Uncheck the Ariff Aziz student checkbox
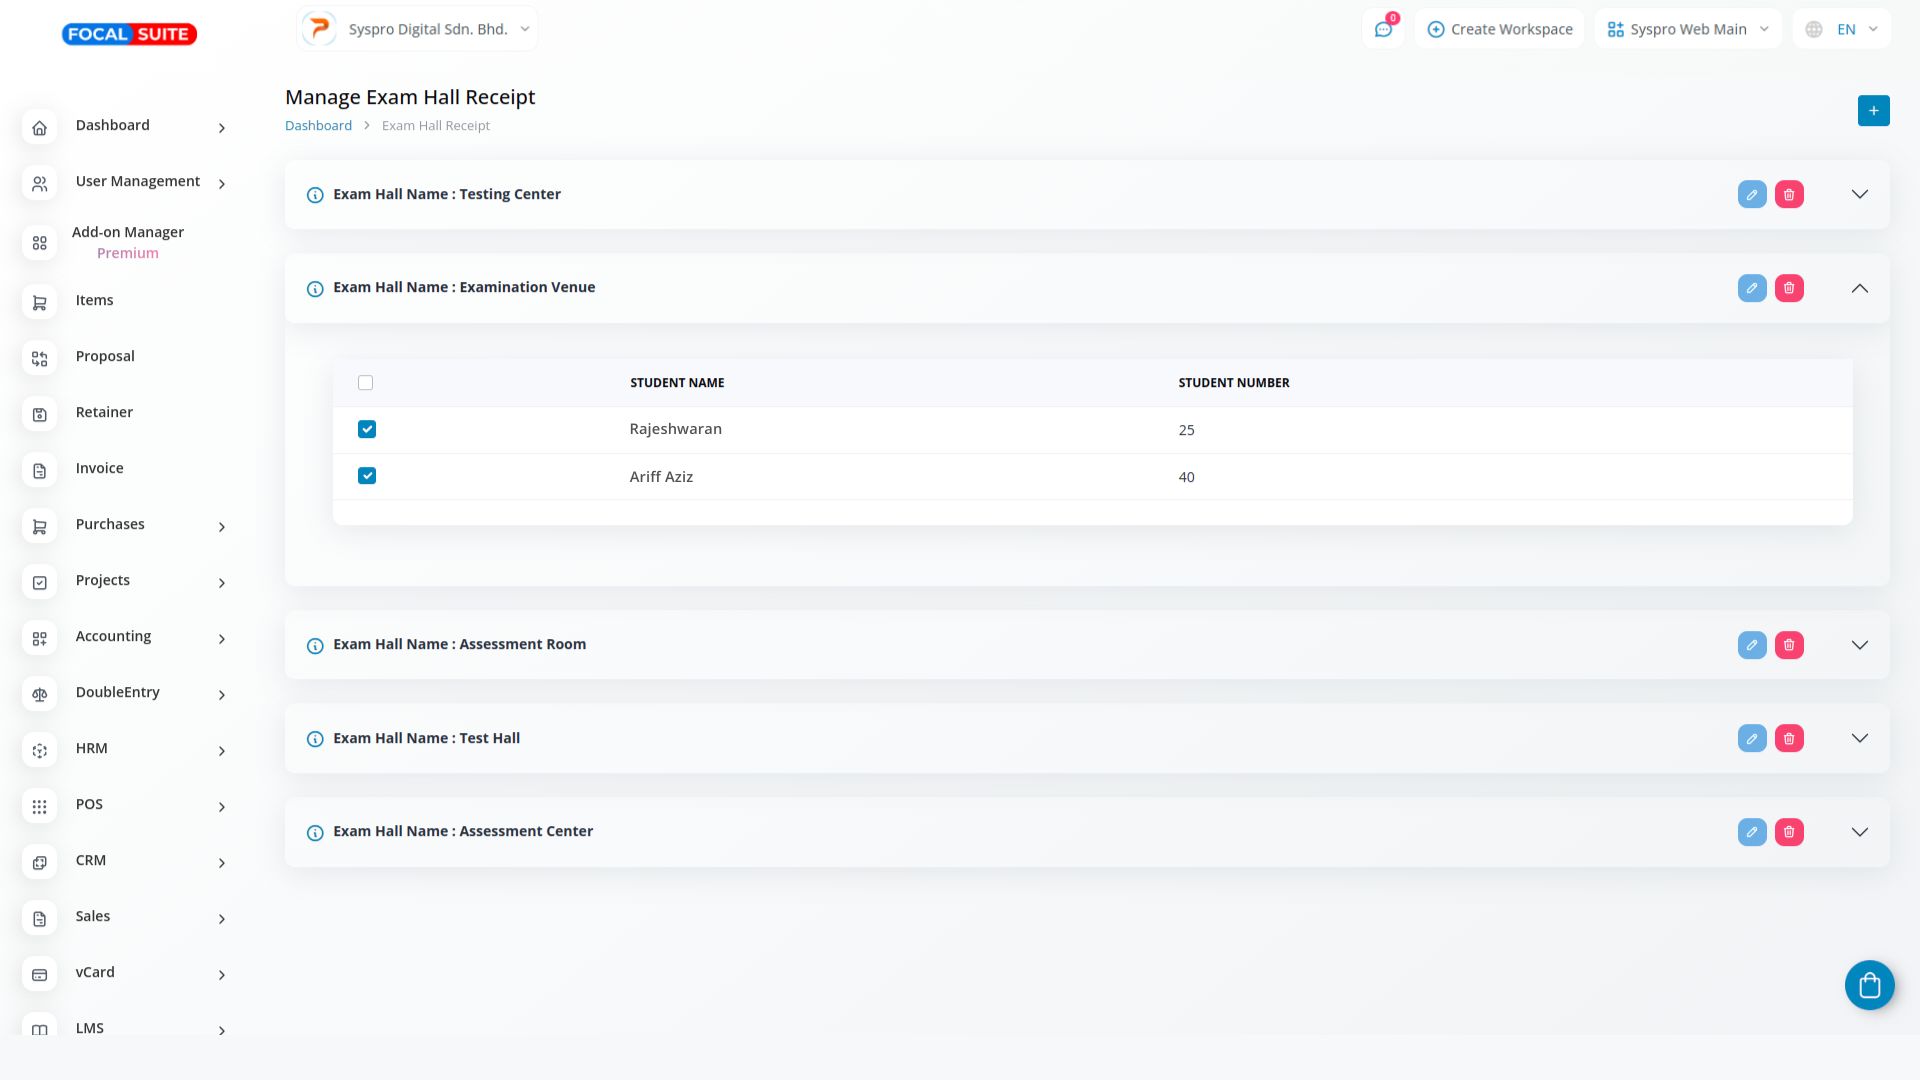This screenshot has width=1920, height=1080. tap(367, 476)
